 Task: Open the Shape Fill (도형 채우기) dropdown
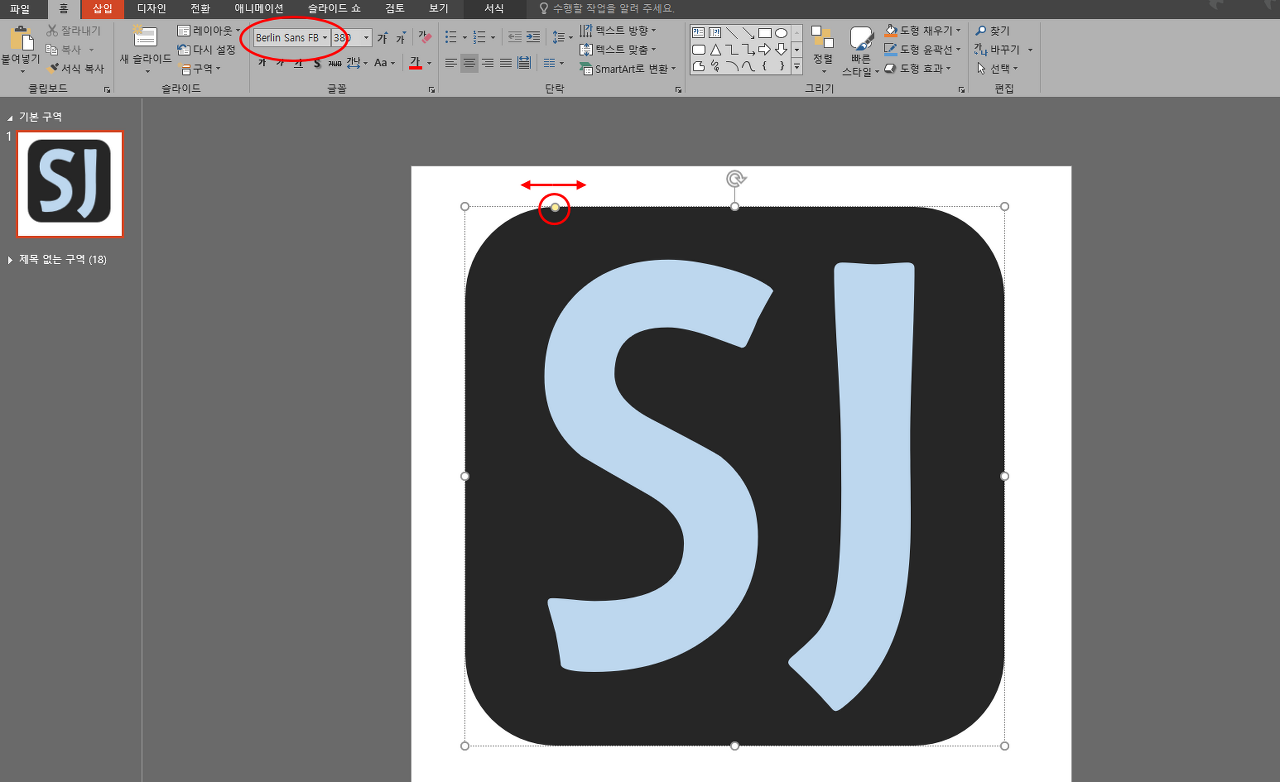coord(923,31)
